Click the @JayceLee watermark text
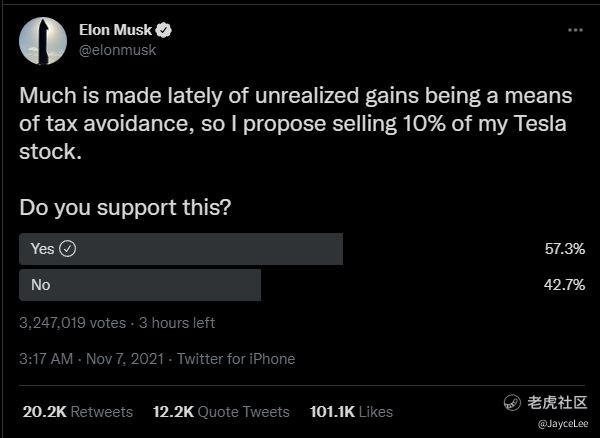This screenshot has width=600, height=438. point(562,424)
